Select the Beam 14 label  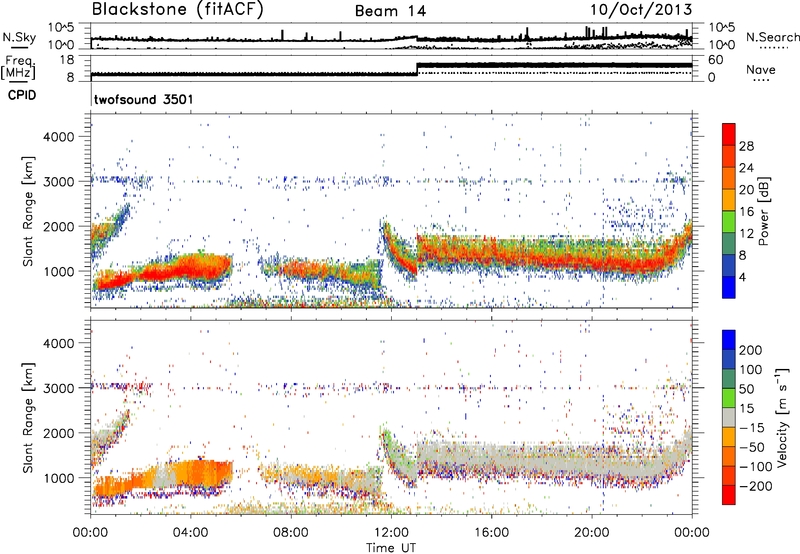390,11
